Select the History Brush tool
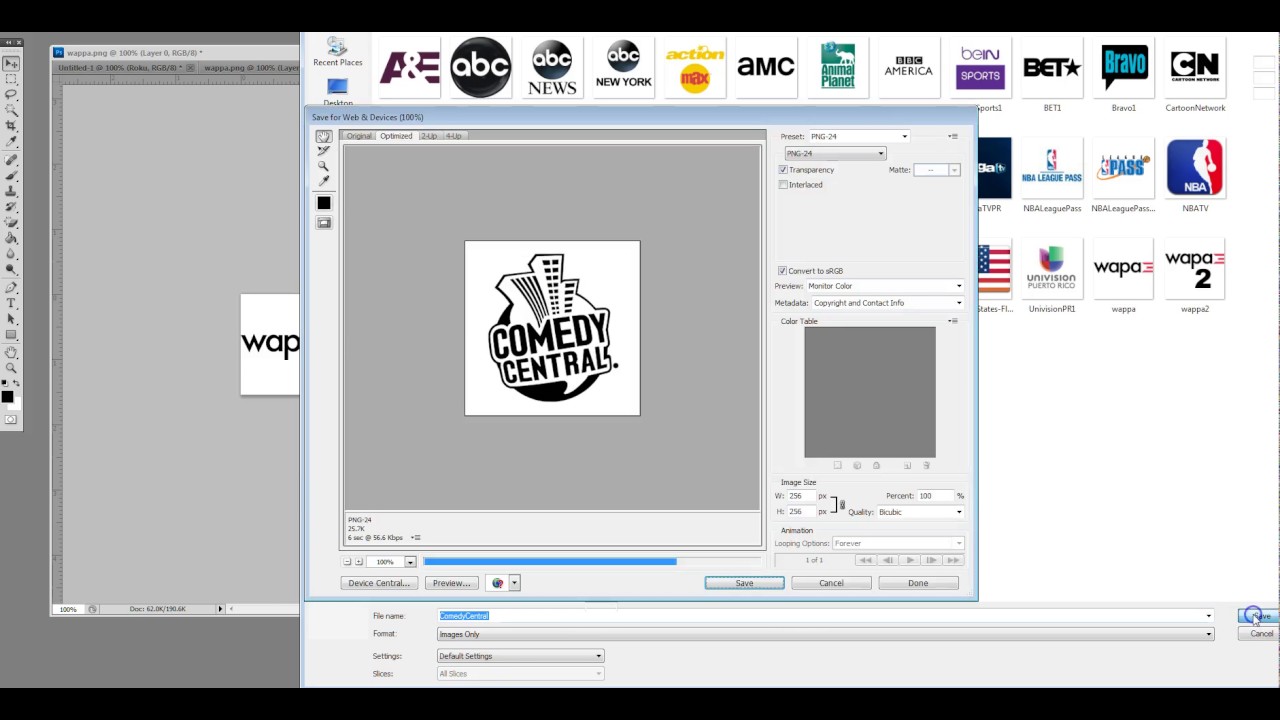1280x720 pixels. pyautogui.click(x=11, y=207)
